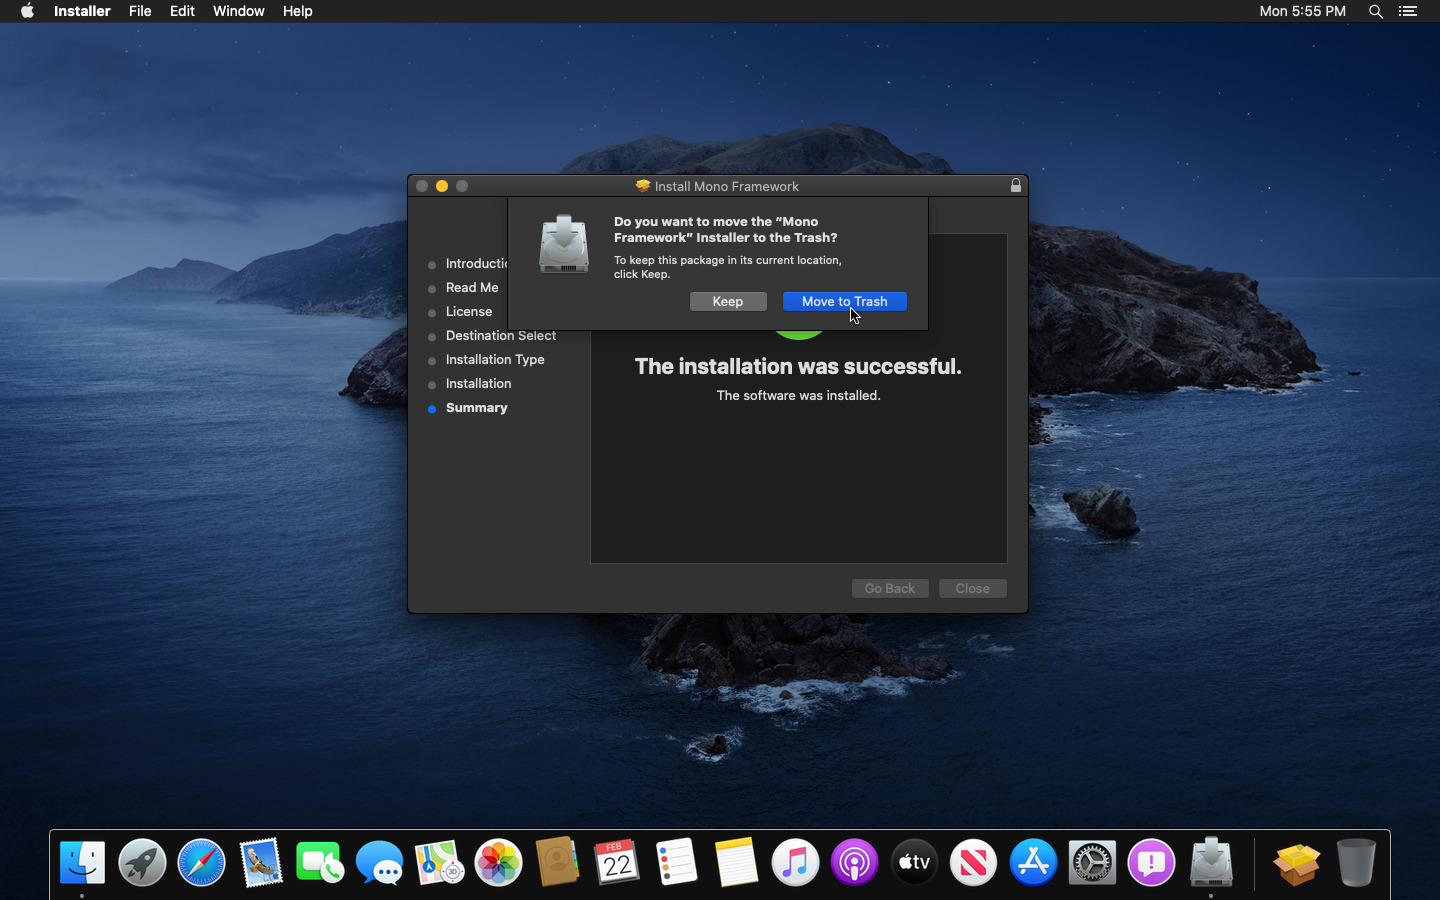Launch Safari from the Dock
The width and height of the screenshot is (1440, 900).
coord(201,862)
